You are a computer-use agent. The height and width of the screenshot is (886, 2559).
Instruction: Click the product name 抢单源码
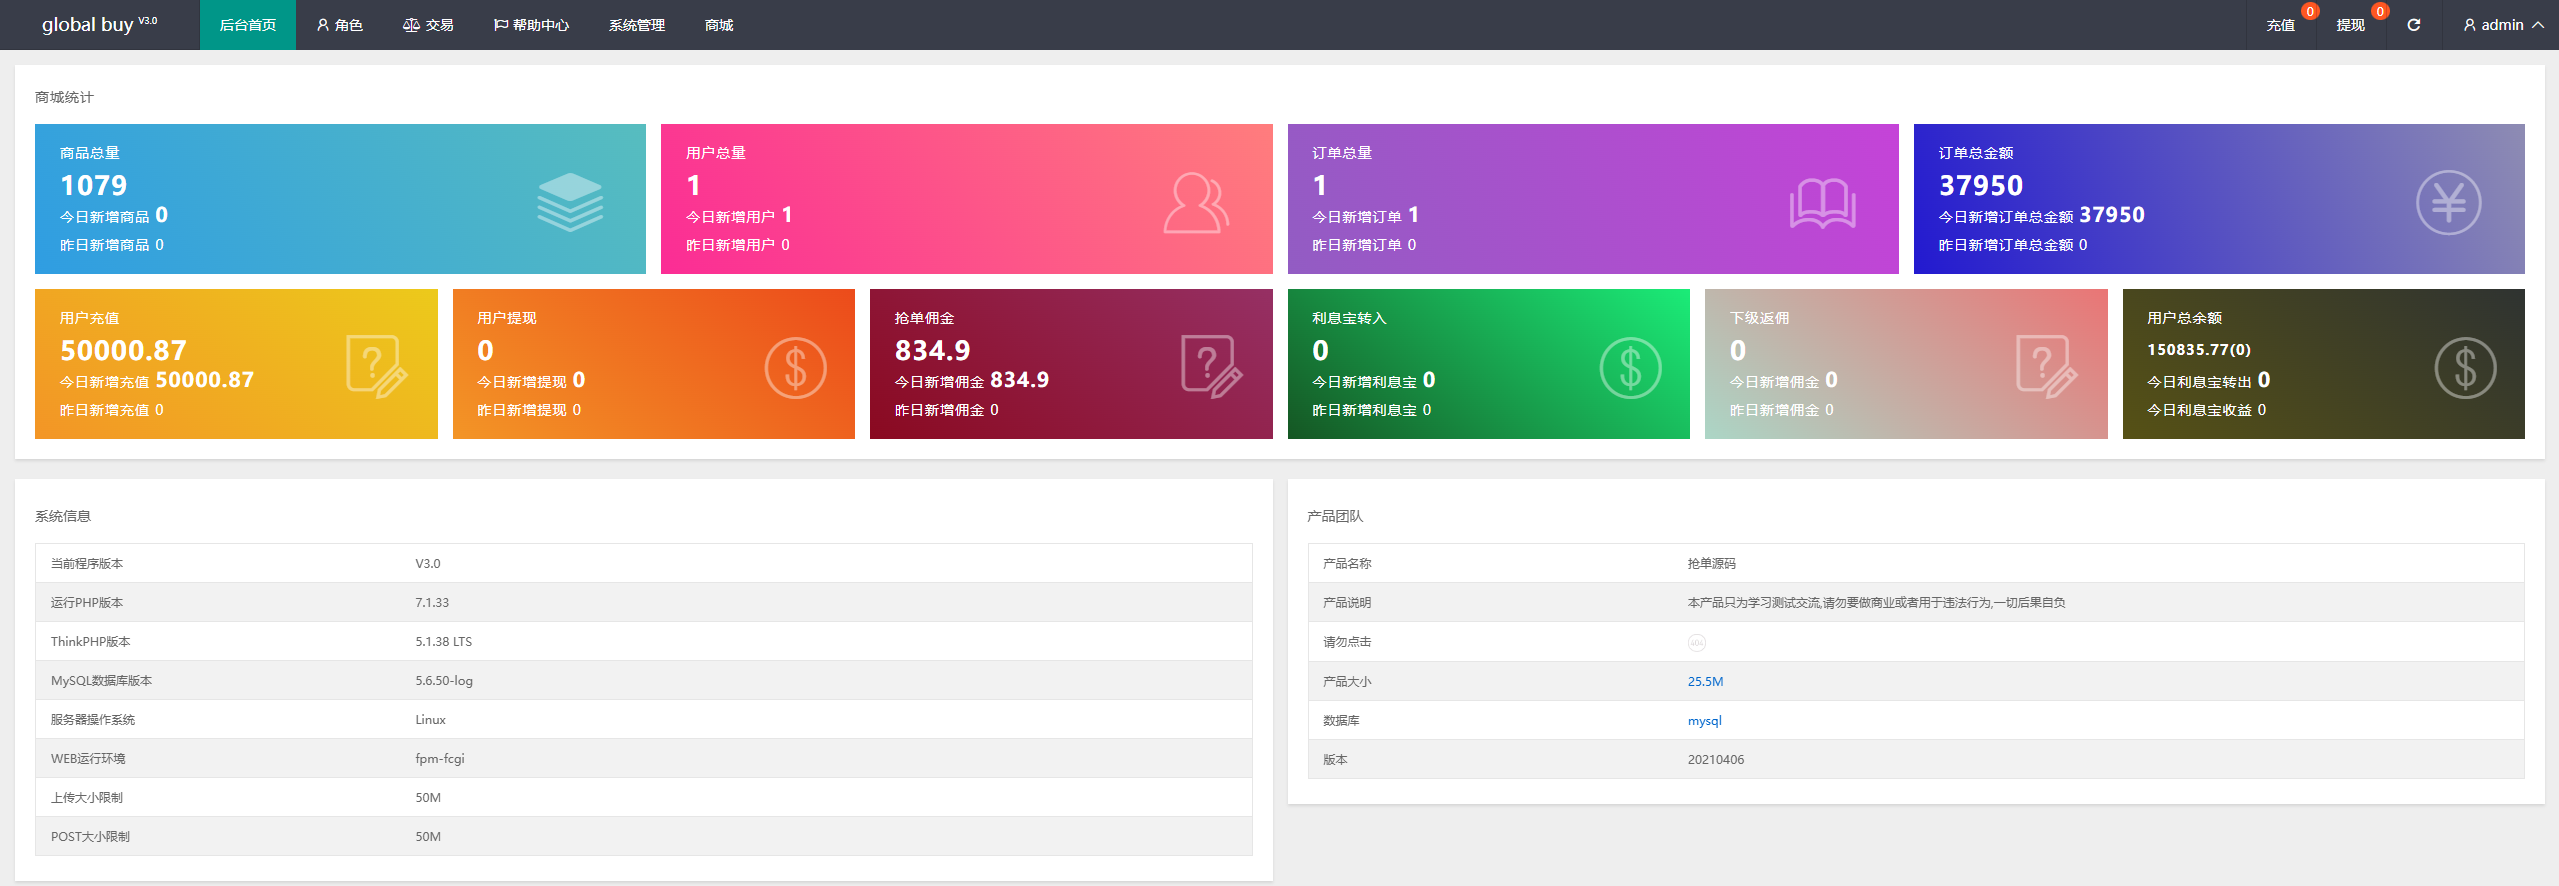coord(1711,564)
